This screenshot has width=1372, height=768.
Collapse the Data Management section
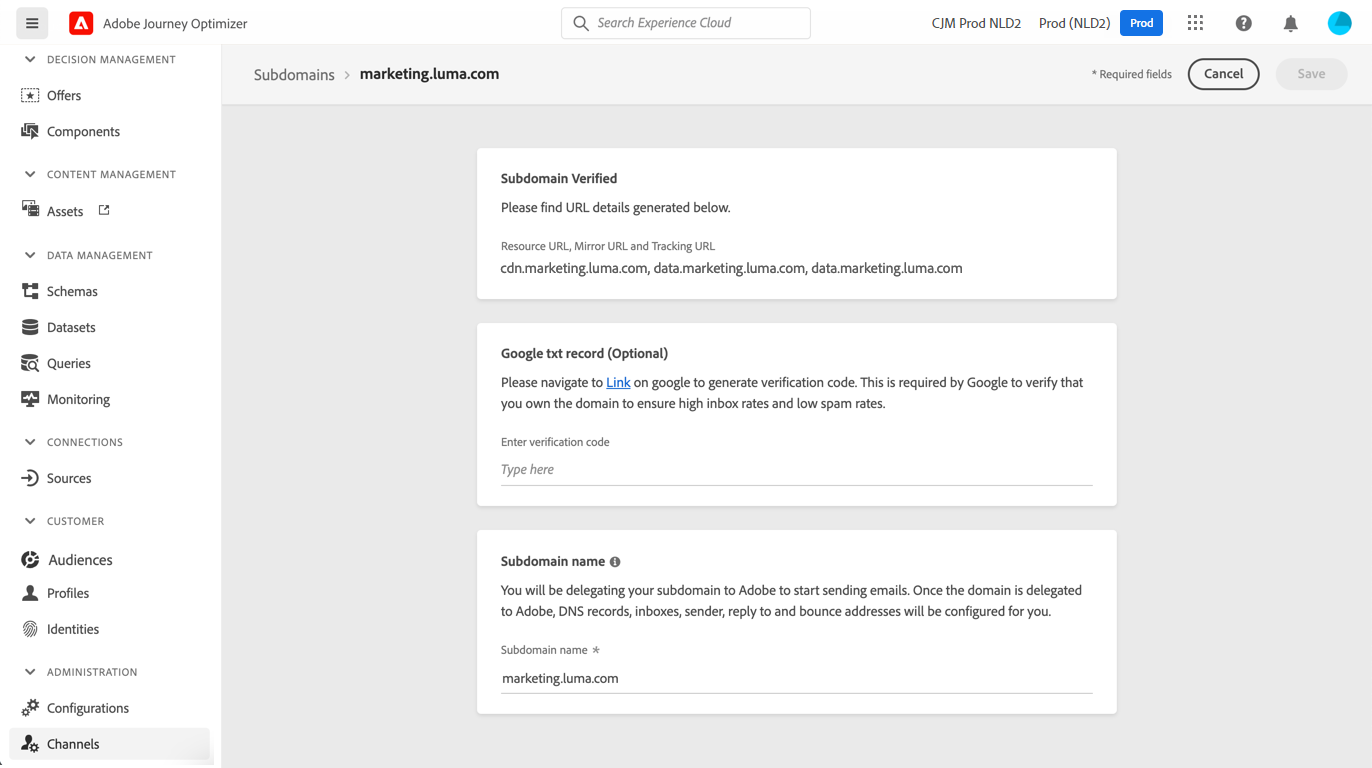click(30, 255)
